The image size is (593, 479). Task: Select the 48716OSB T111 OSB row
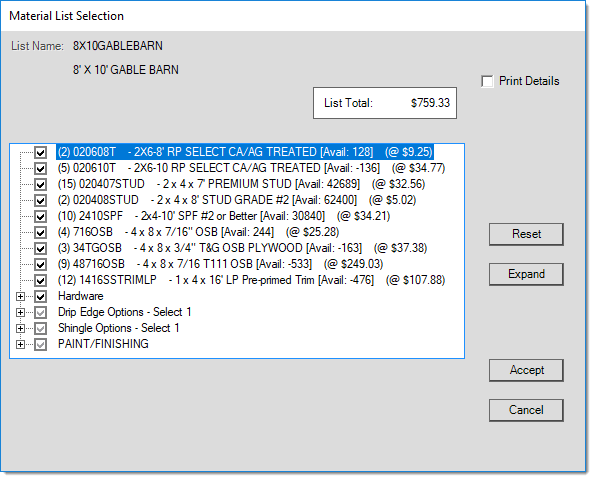pyautogui.click(x=220, y=264)
